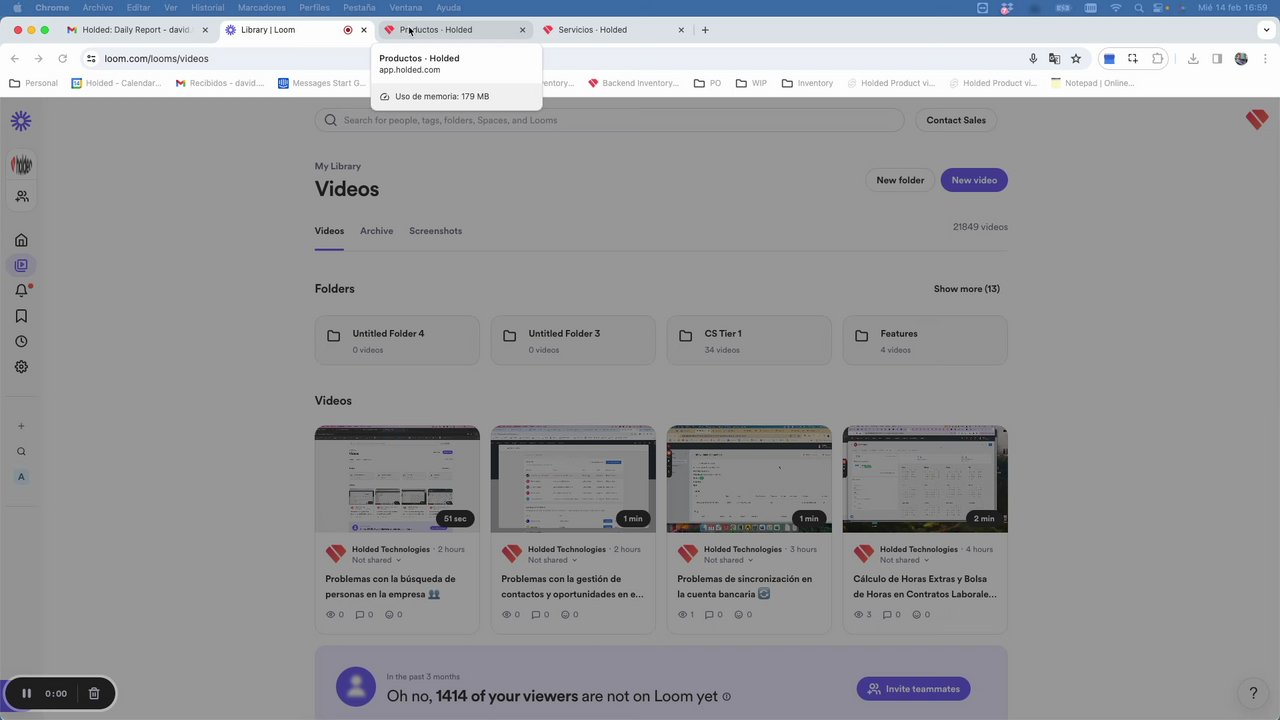The image size is (1280, 720).
Task: Switch to 'Productos - Holded' browser tab
Action: tap(455, 29)
